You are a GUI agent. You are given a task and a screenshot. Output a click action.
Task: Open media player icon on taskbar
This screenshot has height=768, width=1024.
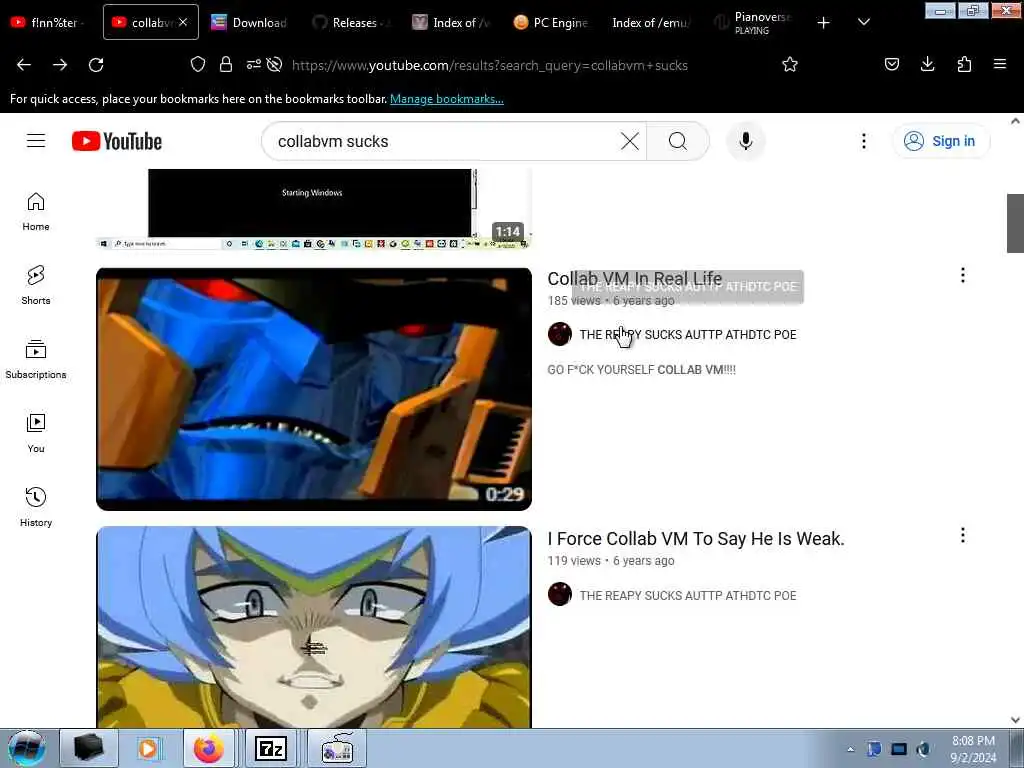(148, 748)
